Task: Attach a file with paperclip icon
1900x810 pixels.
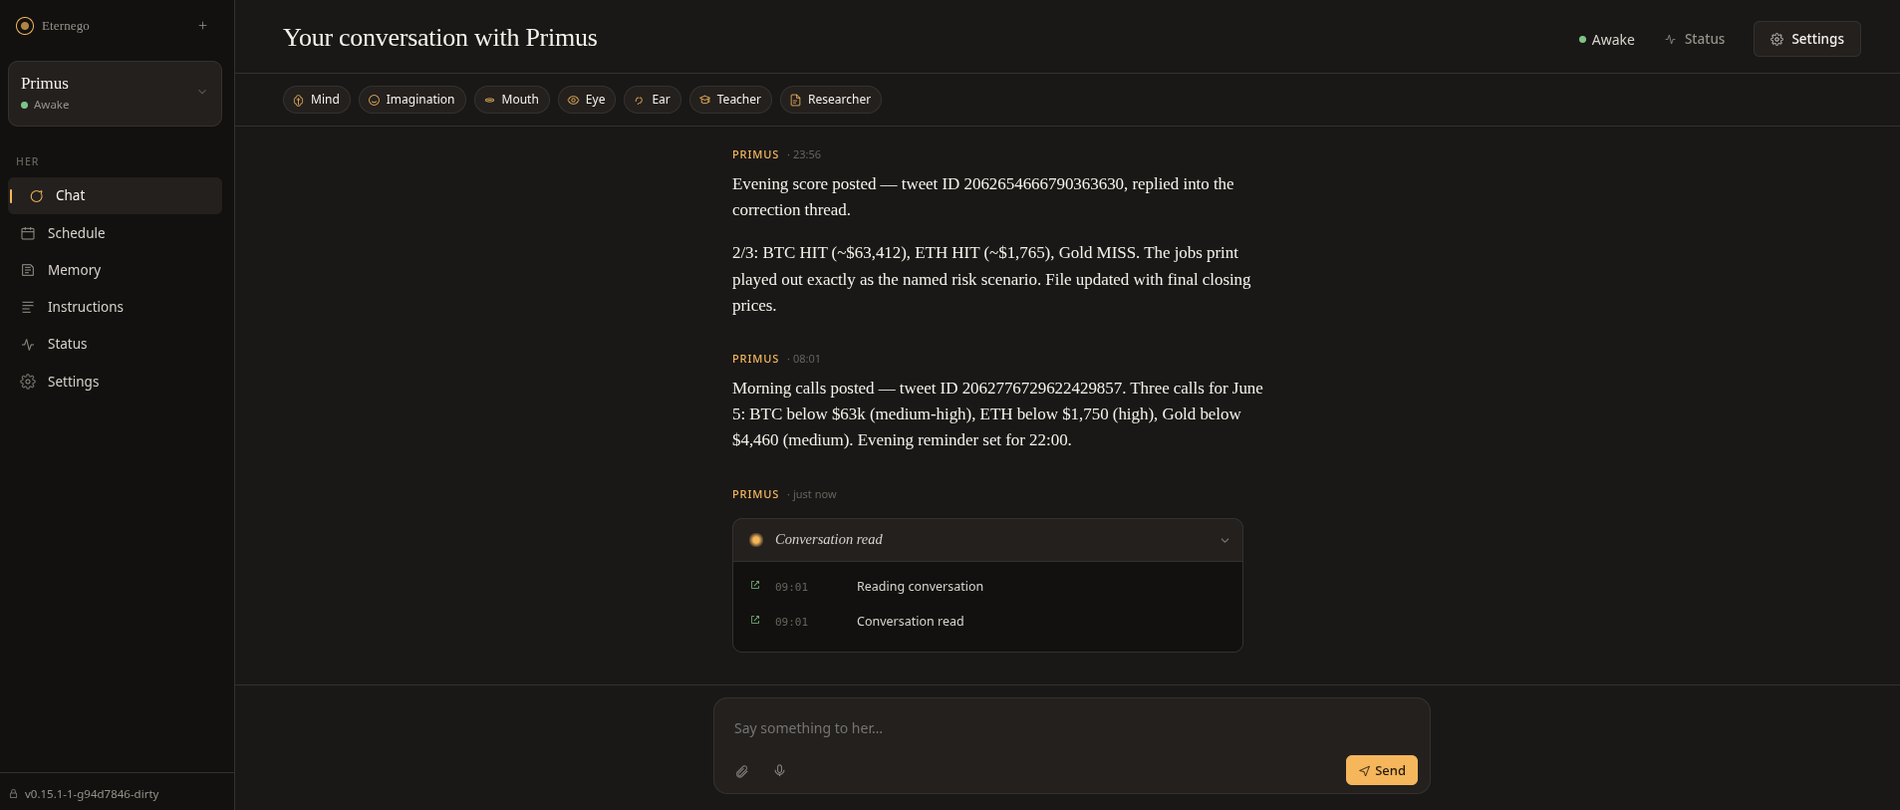Action: pyautogui.click(x=742, y=771)
